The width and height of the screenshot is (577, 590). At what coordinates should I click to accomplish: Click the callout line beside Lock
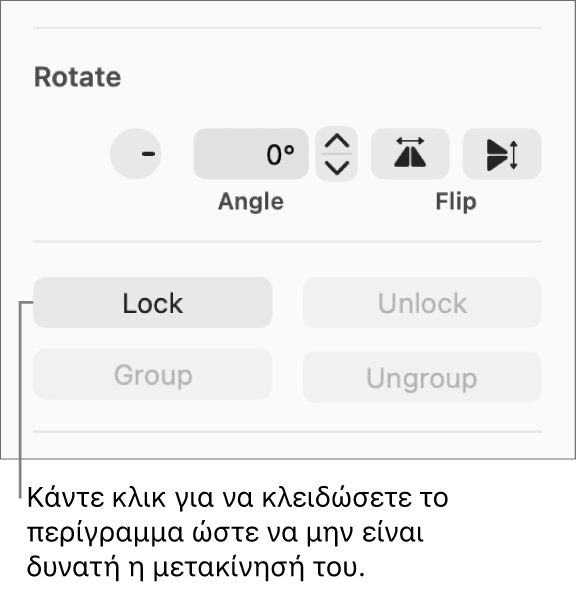coord(21,399)
